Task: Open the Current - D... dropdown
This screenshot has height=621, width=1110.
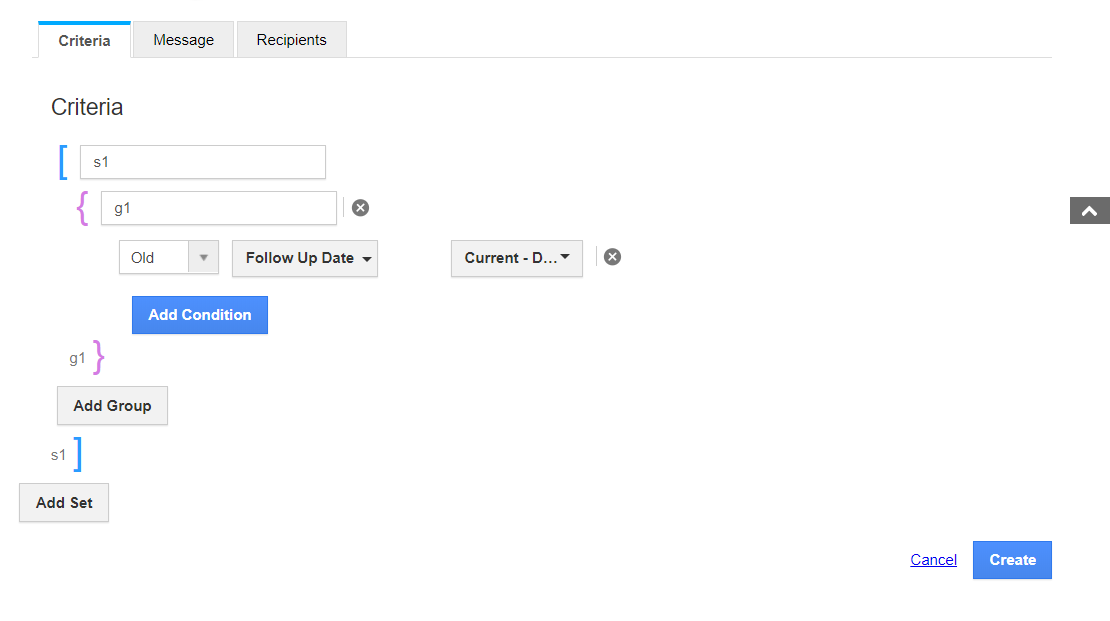Action: 516,258
